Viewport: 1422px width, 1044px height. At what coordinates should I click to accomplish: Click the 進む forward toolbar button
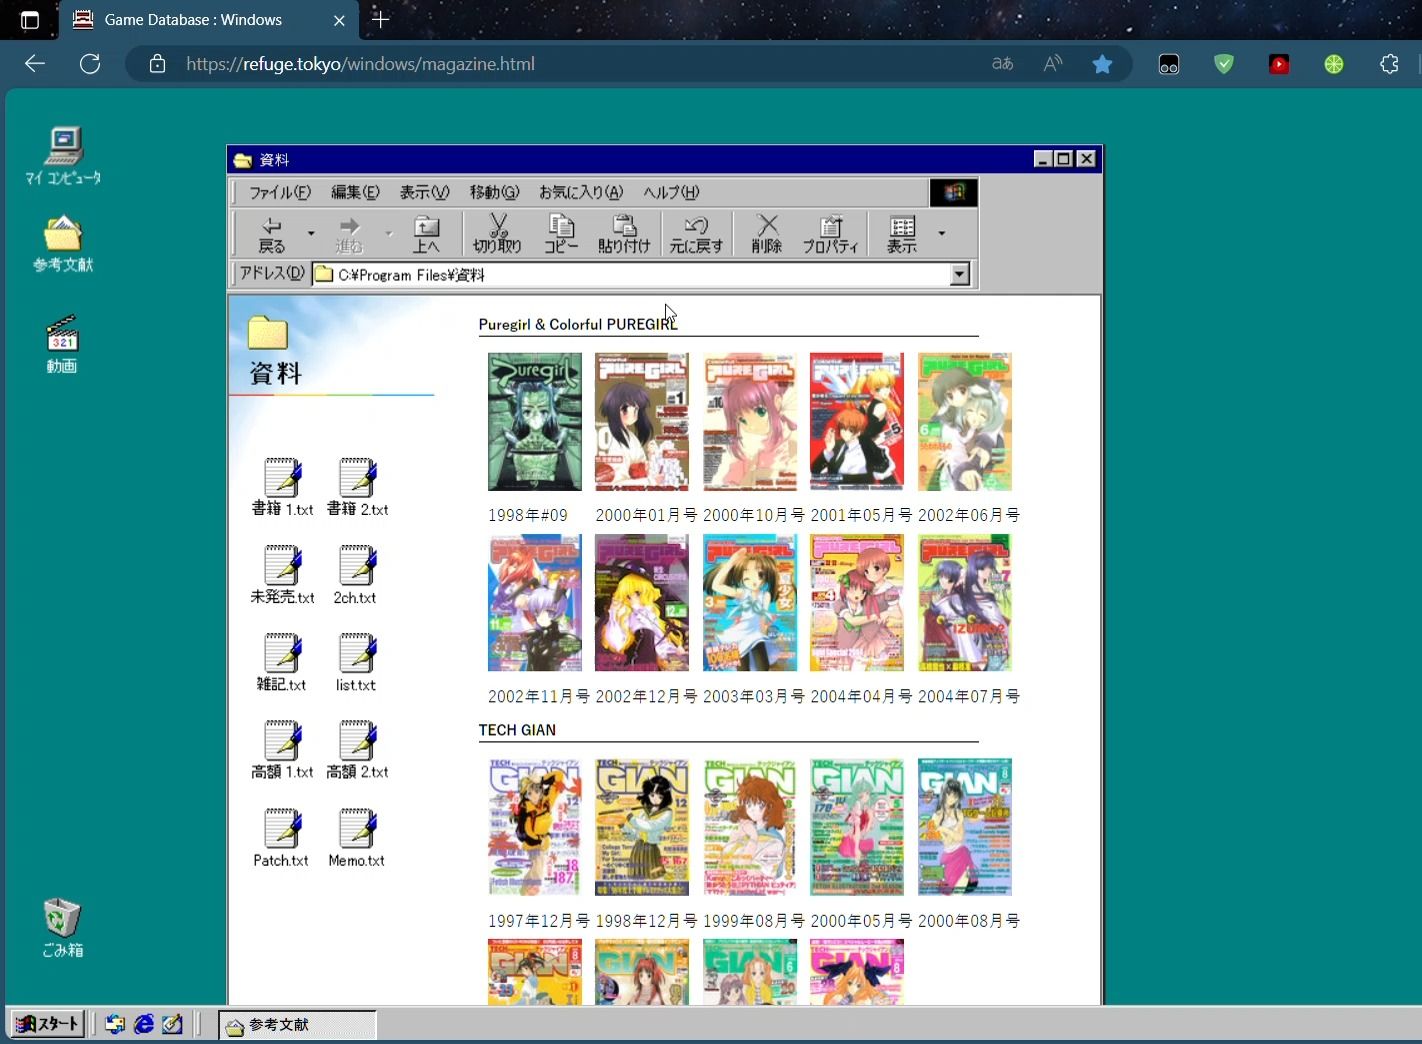tap(349, 234)
